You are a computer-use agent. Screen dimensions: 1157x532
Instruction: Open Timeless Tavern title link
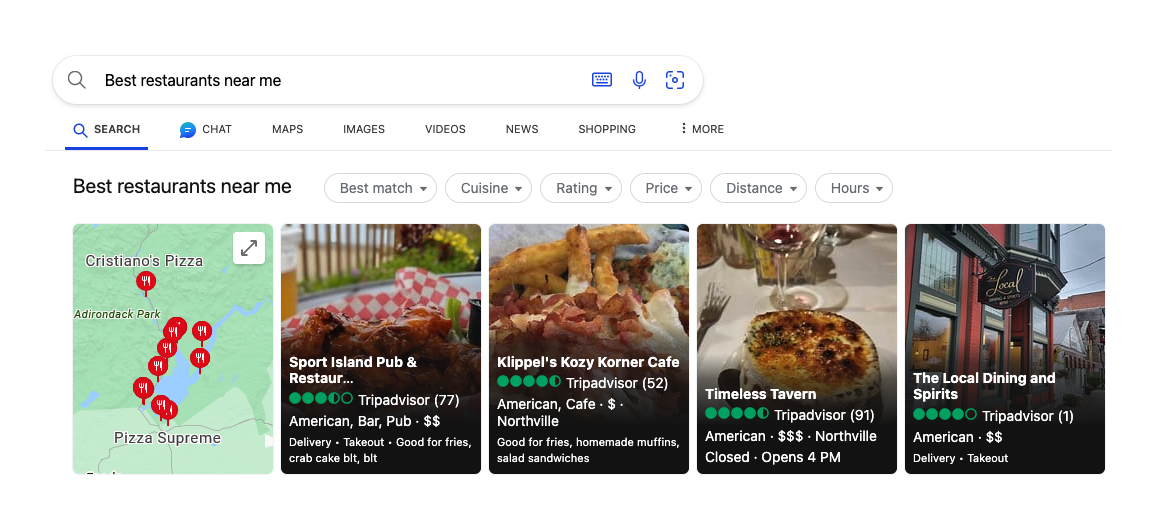click(761, 394)
